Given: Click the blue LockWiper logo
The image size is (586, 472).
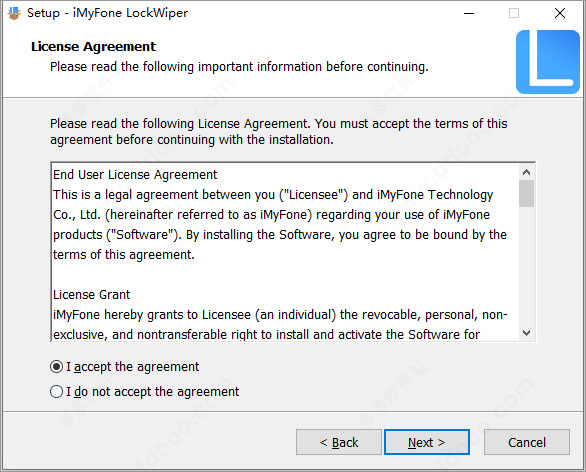Looking at the screenshot, I should pyautogui.click(x=548, y=62).
